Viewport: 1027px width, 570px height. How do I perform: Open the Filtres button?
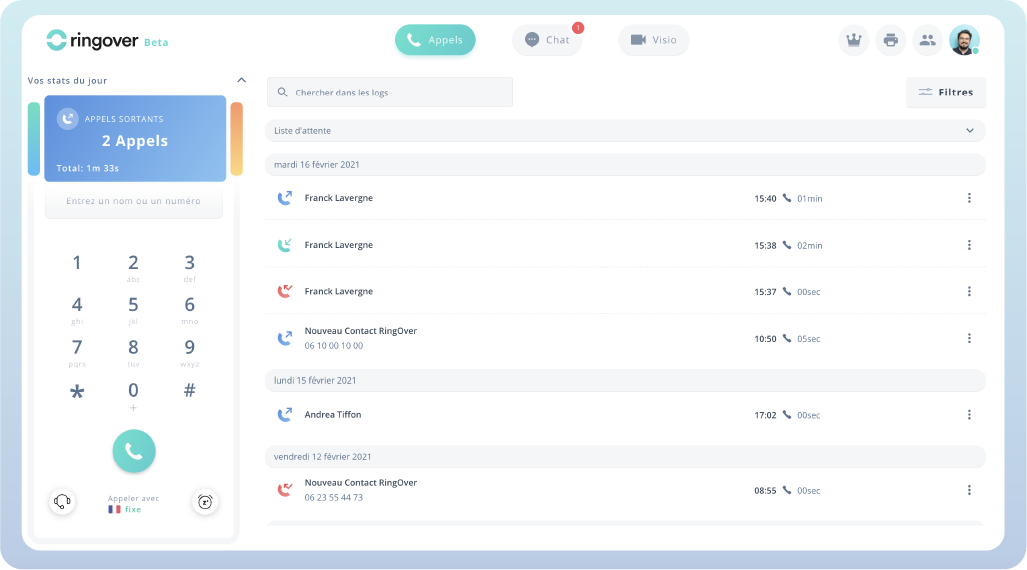point(946,92)
